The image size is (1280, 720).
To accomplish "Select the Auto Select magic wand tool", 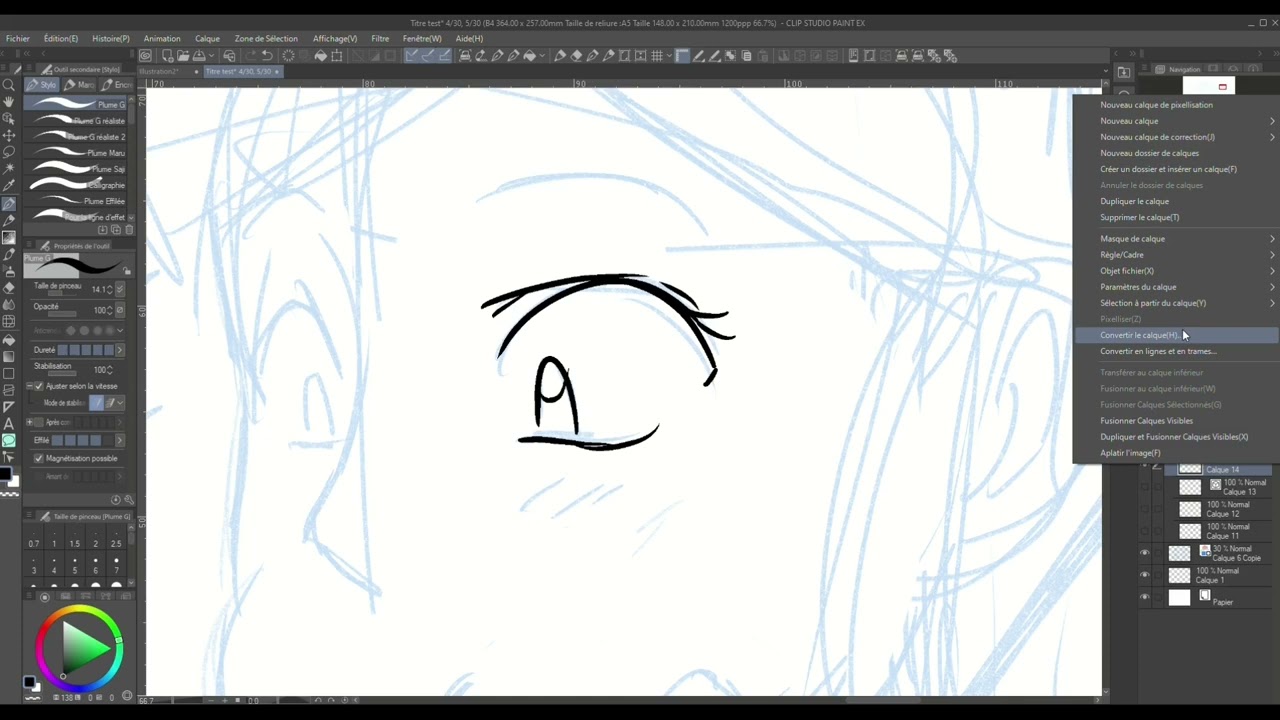I will click(x=9, y=169).
